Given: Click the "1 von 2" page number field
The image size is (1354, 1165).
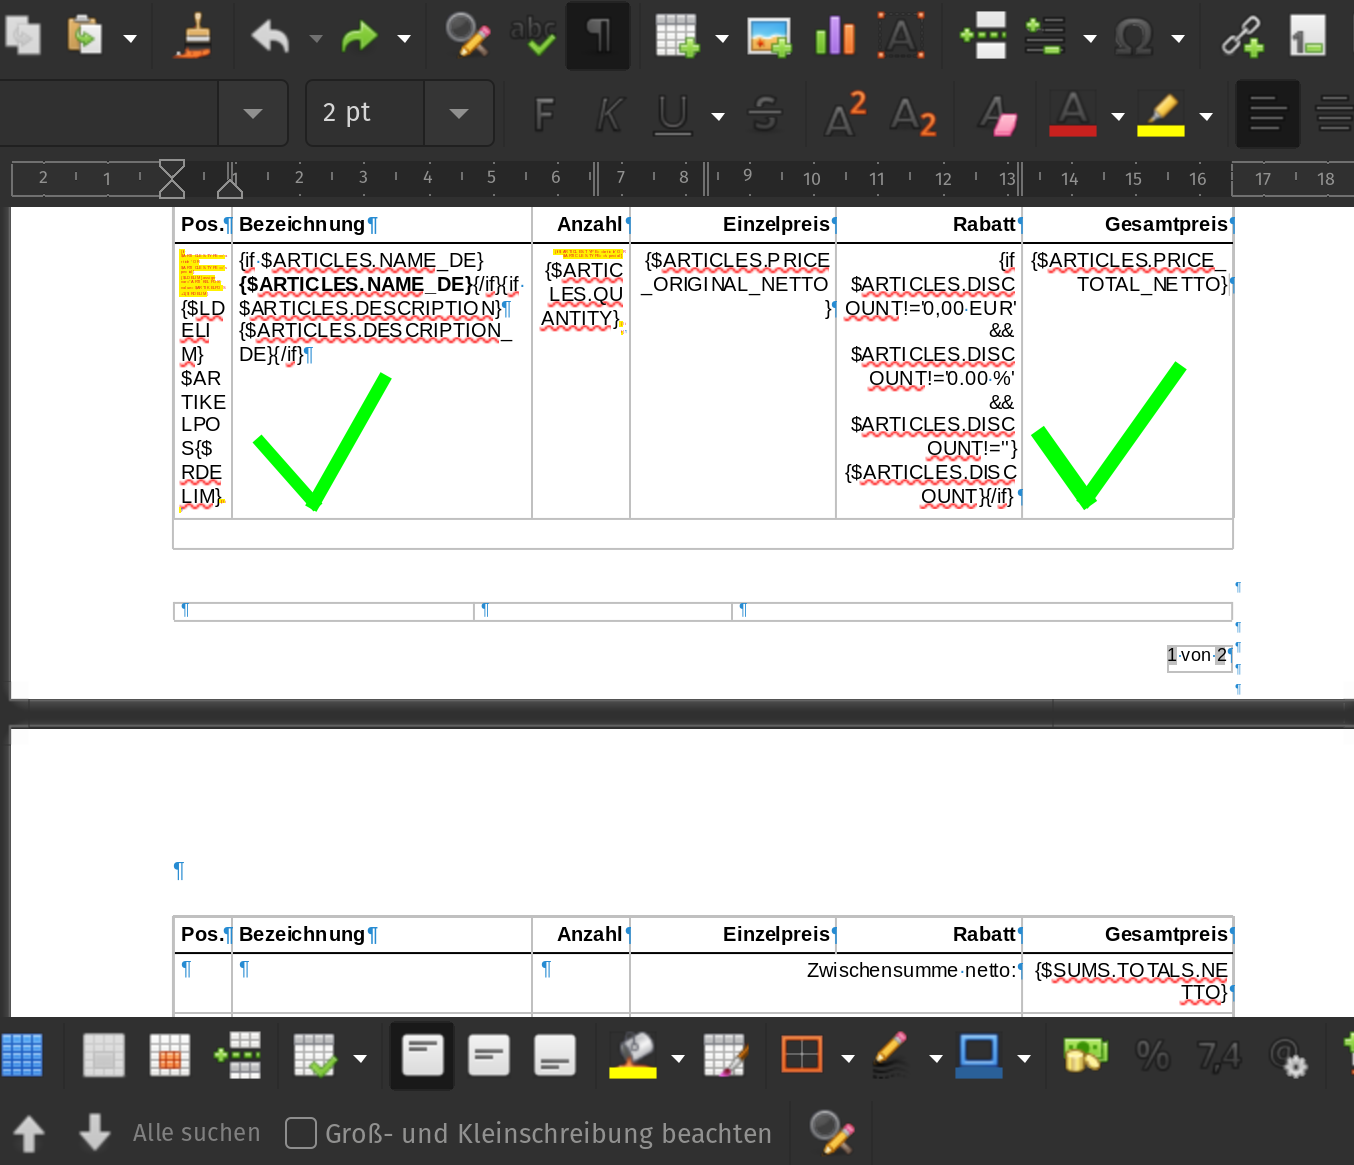Looking at the screenshot, I should tap(1197, 656).
